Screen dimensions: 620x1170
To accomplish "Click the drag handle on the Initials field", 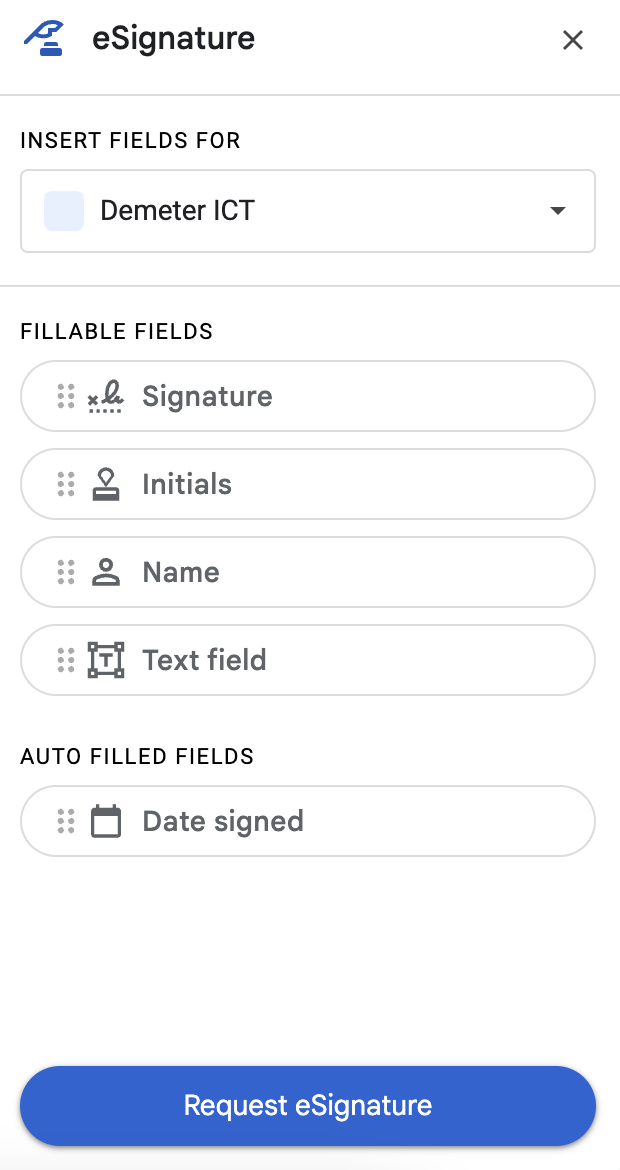I will (x=66, y=485).
